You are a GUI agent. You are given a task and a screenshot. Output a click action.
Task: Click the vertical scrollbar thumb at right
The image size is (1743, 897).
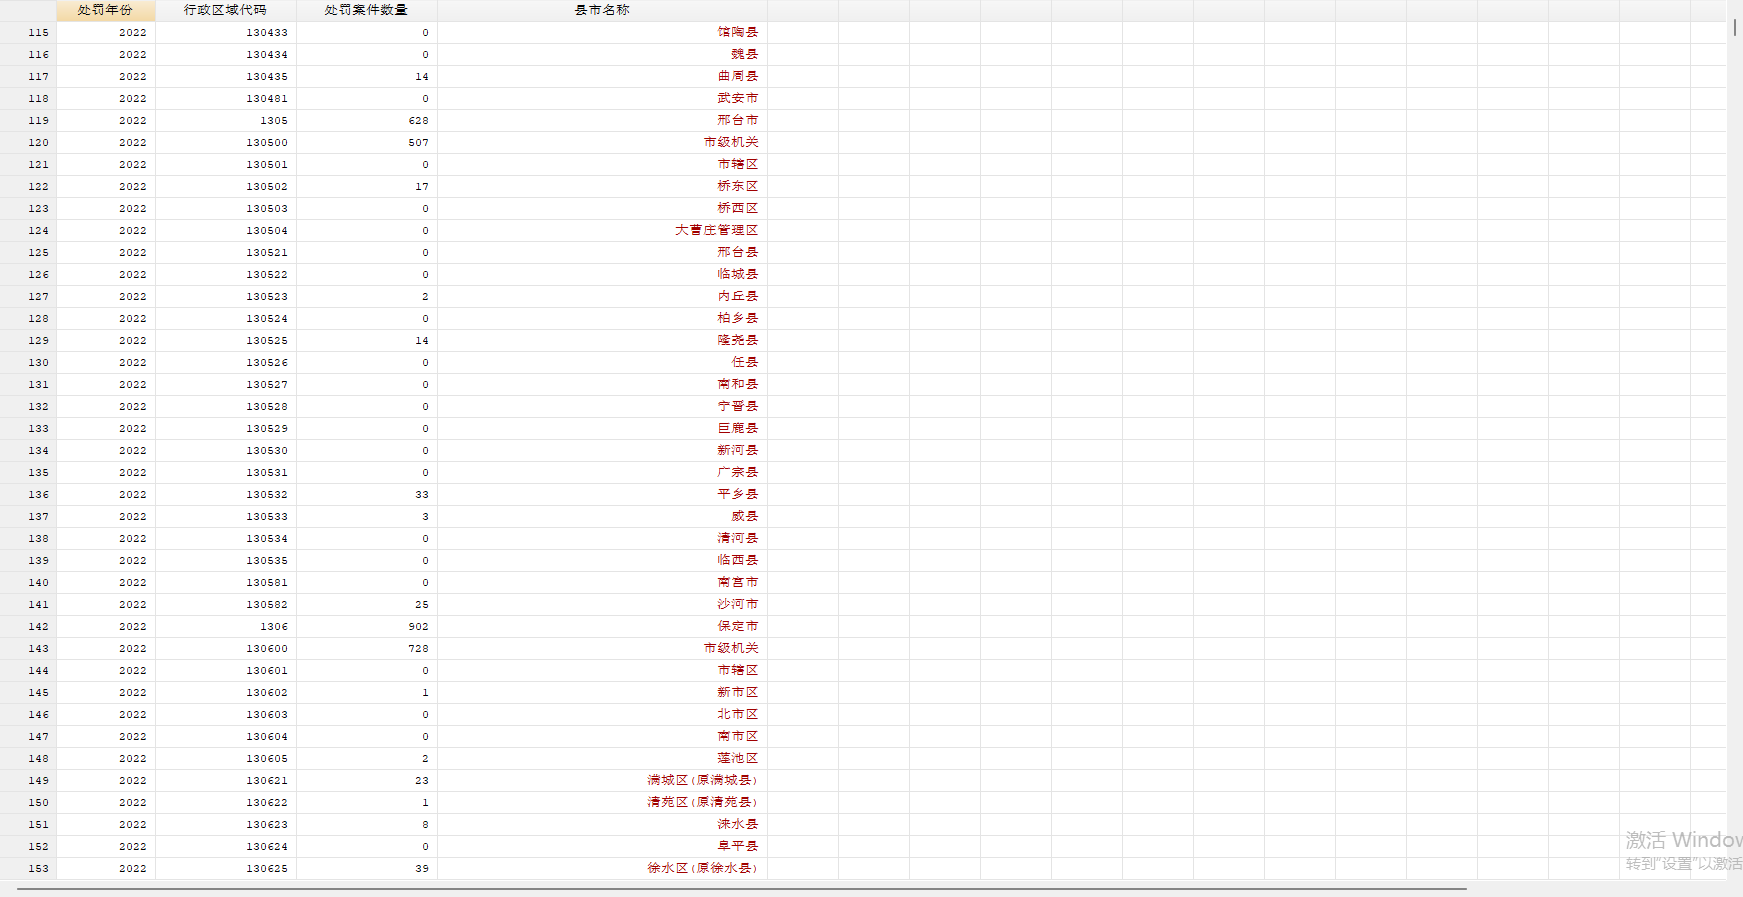click(x=1735, y=27)
